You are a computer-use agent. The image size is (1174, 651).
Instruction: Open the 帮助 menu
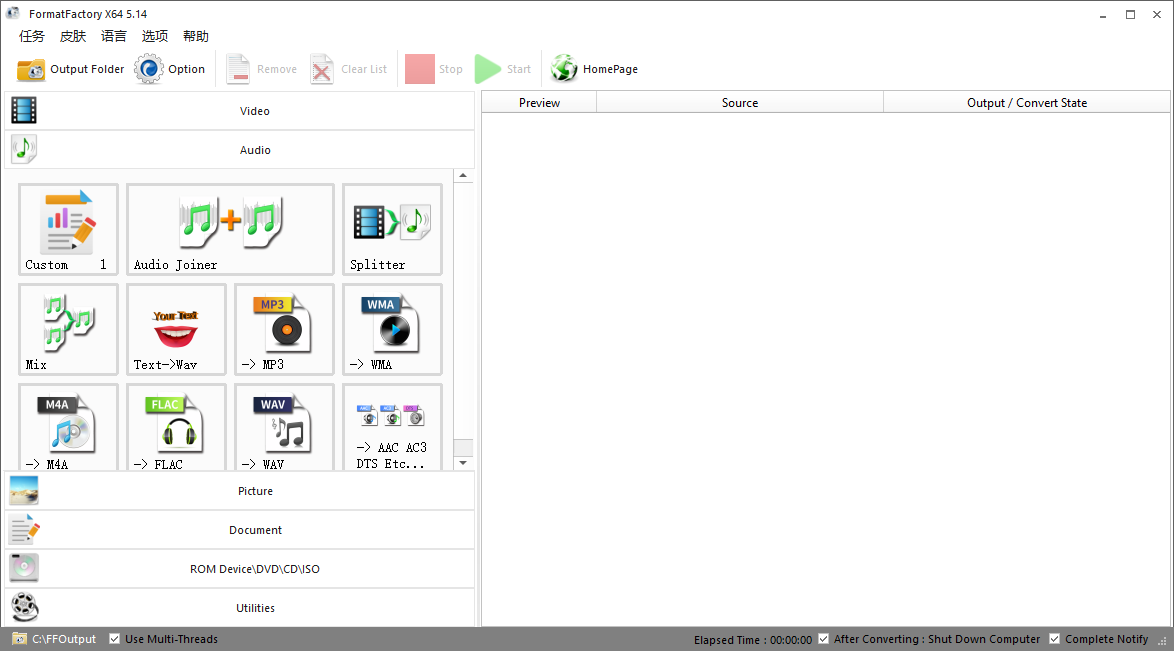click(195, 36)
